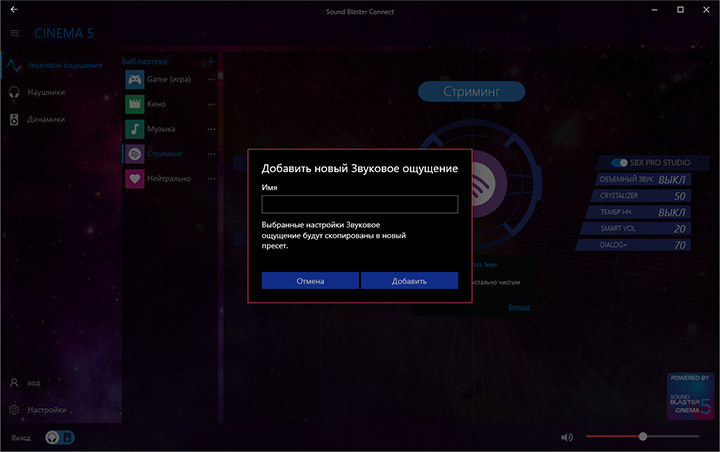Click the ТЕМБР НЧ ВЫКЛ row
The width and height of the screenshot is (720, 452).
click(x=638, y=212)
